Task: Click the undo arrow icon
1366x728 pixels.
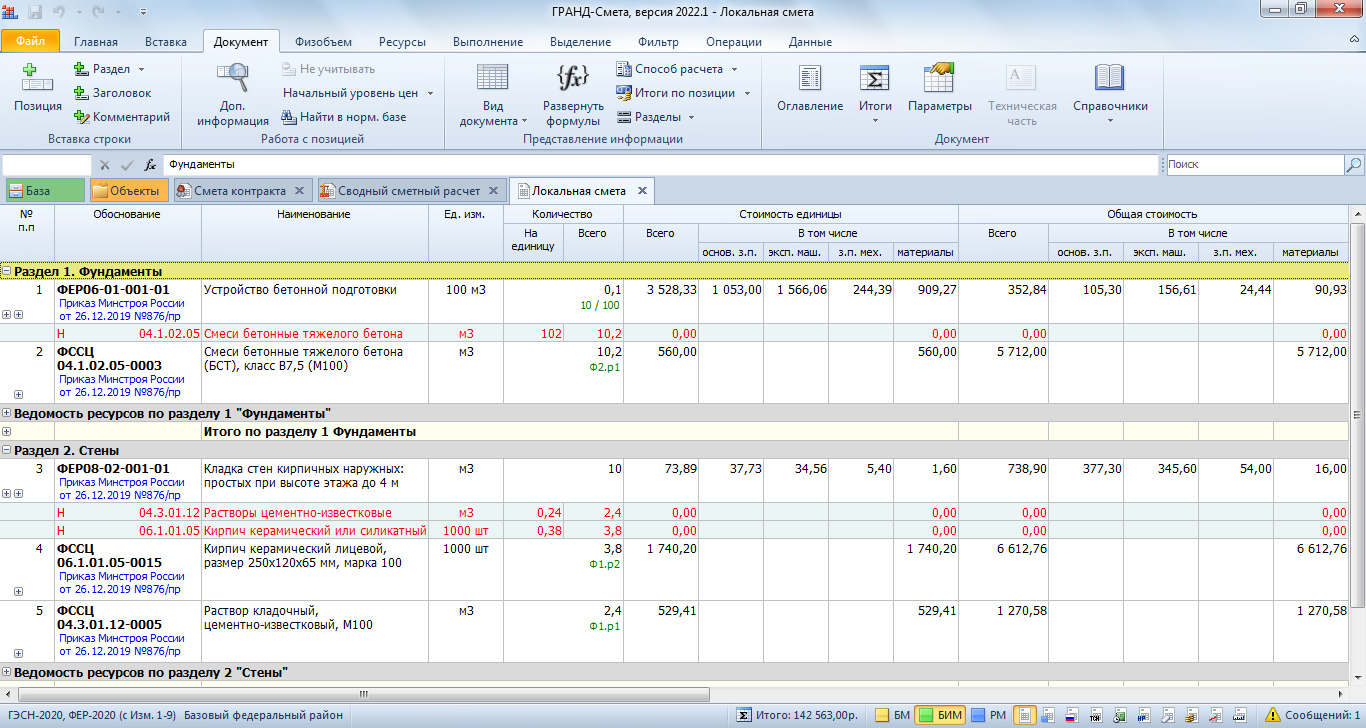Action: coord(59,11)
